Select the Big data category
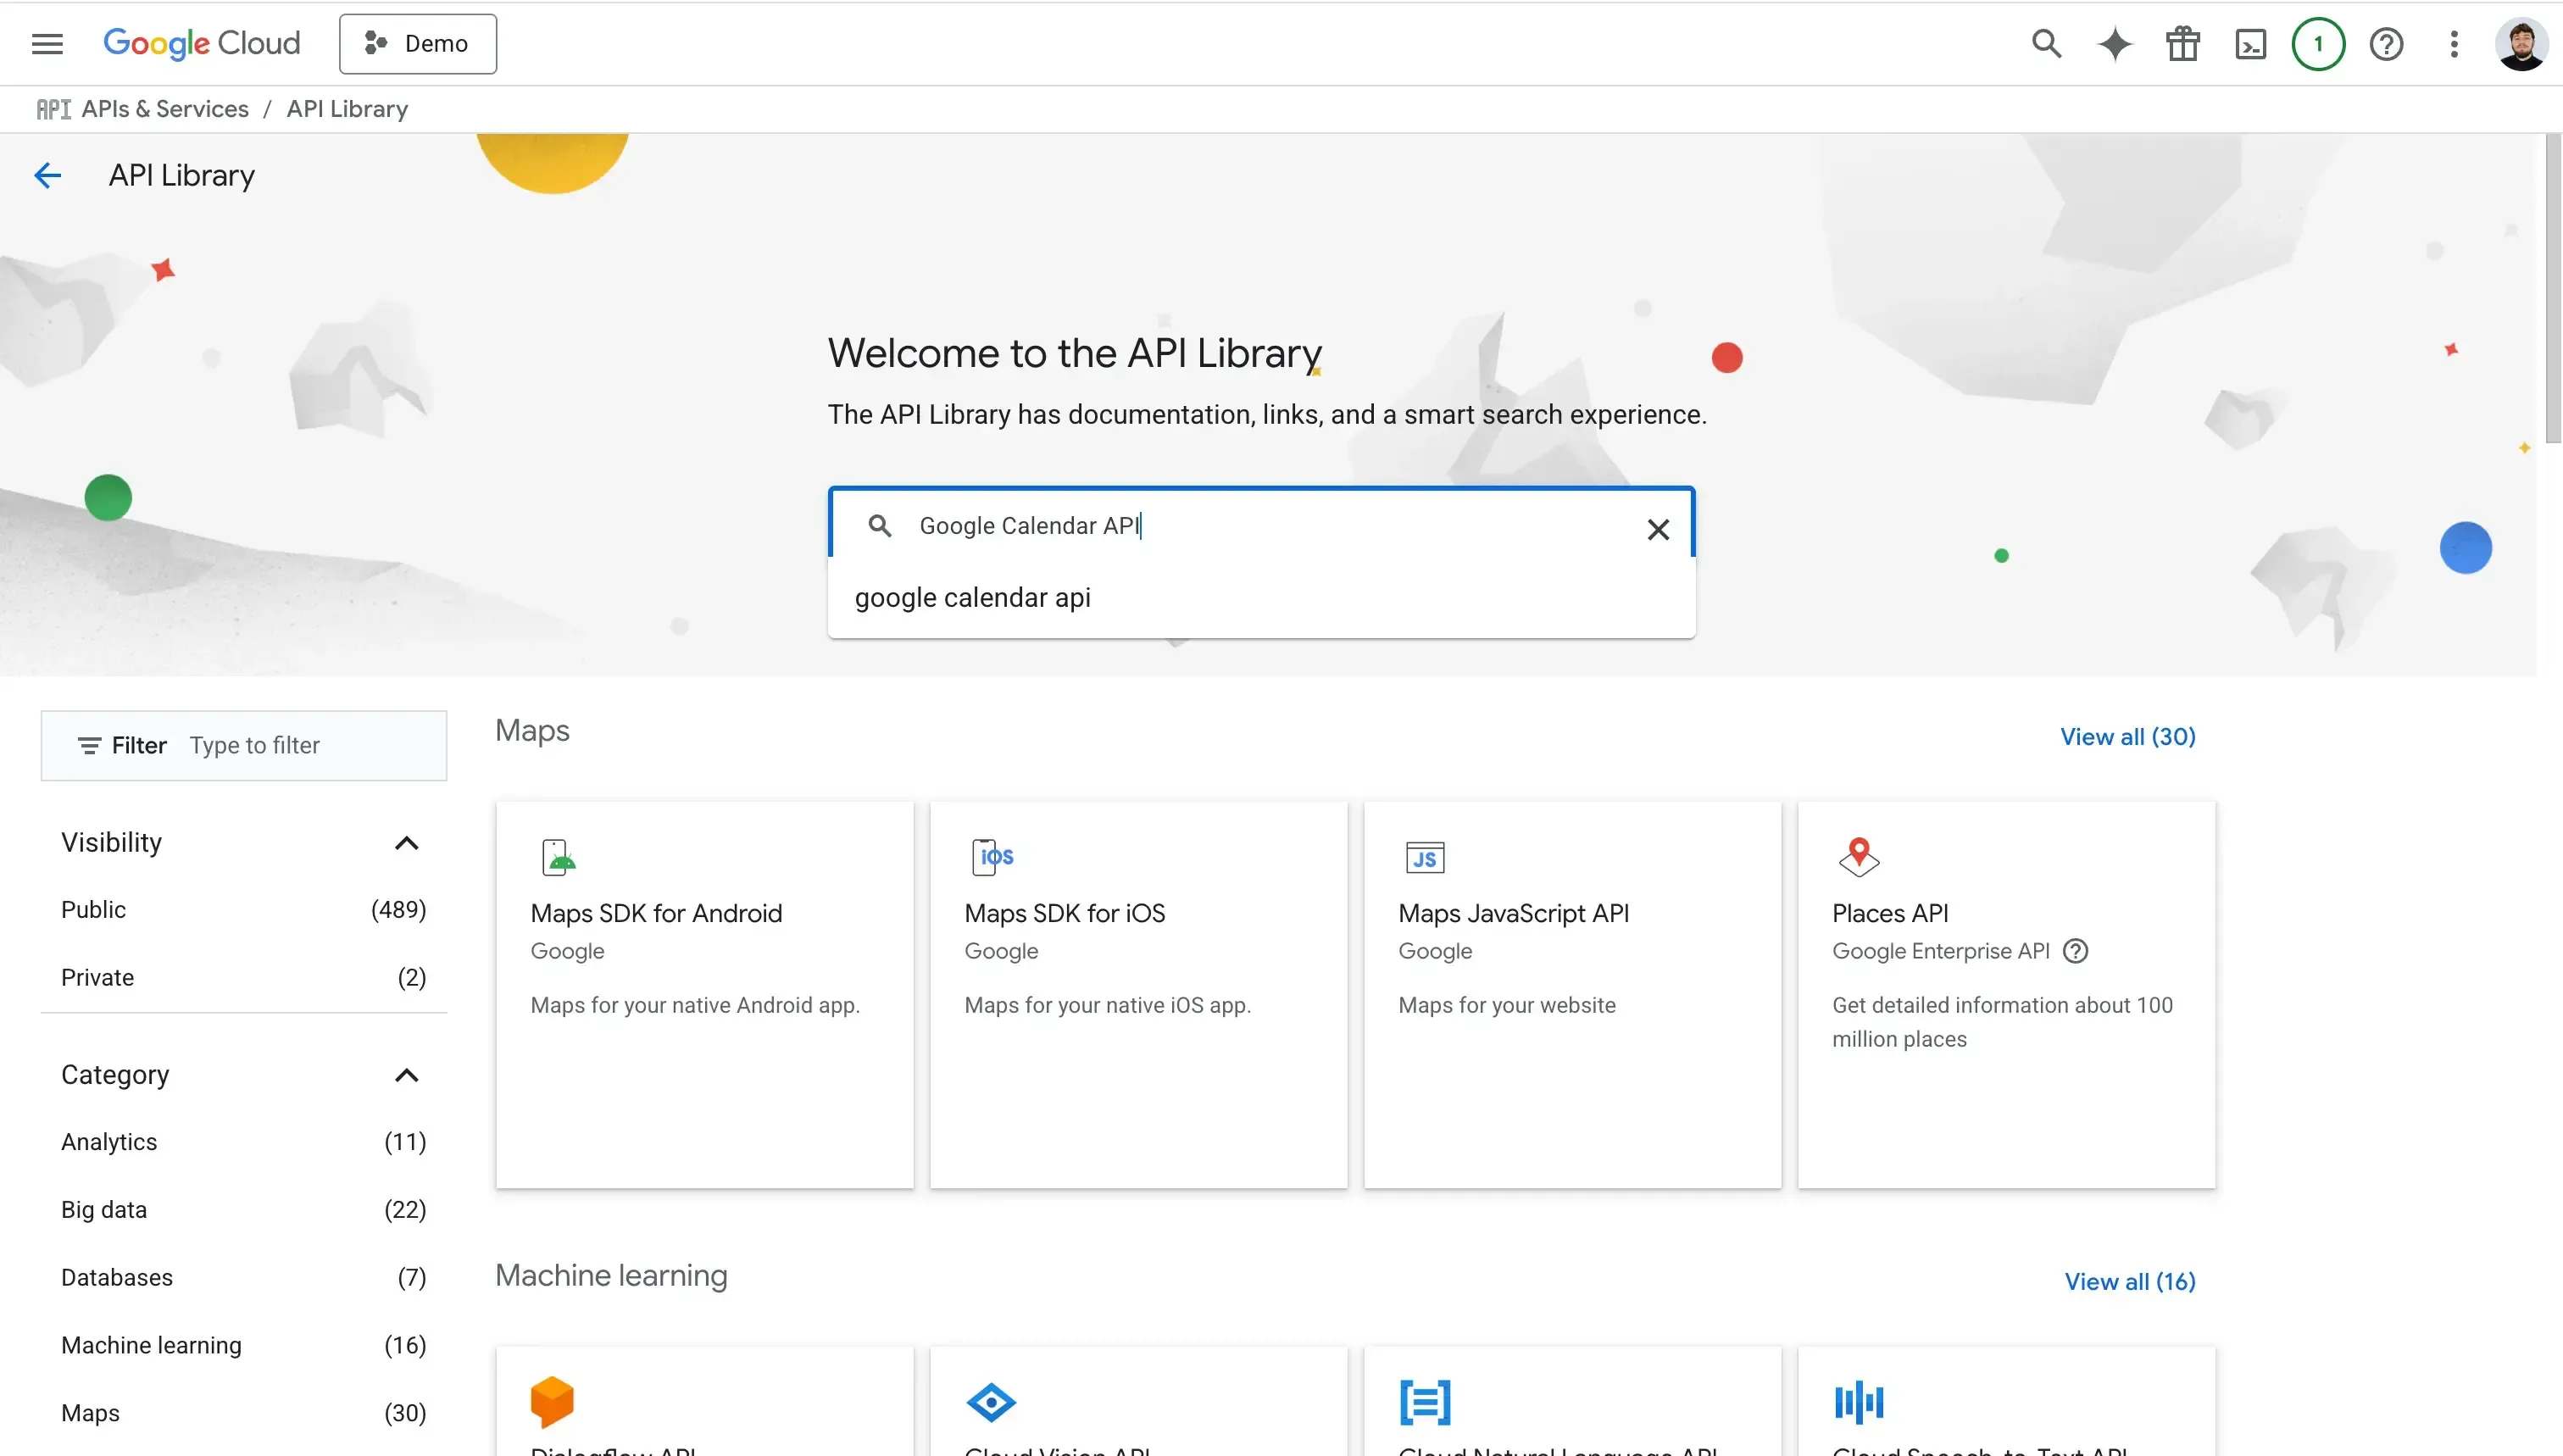 (x=243, y=1209)
